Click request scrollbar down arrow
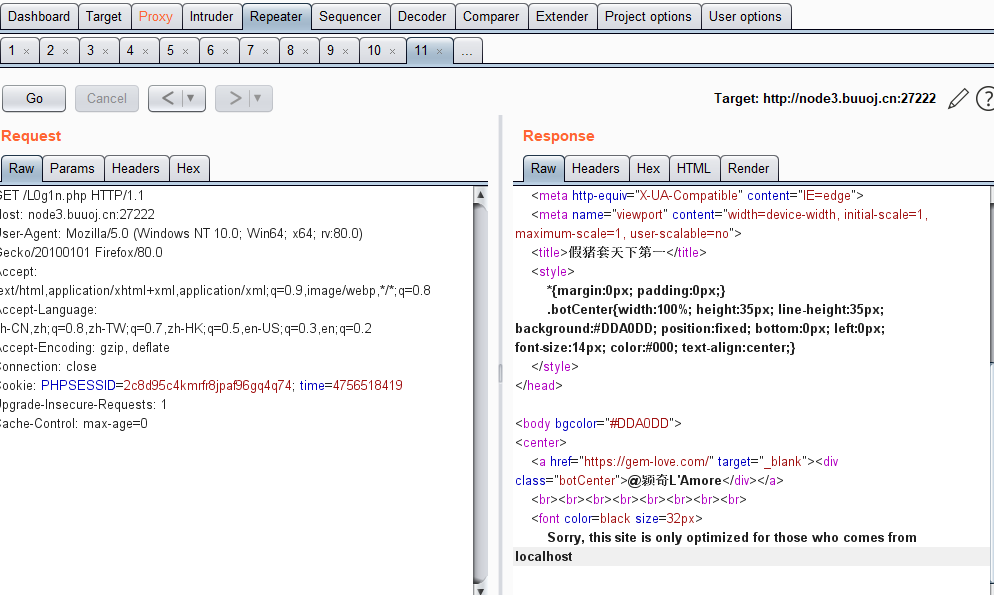The image size is (994, 595). [481, 591]
